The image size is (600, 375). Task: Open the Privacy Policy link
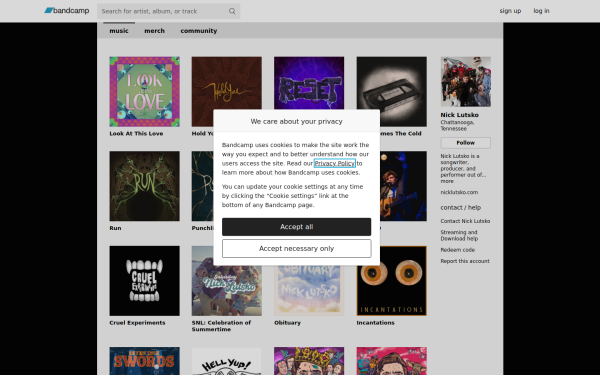pyautogui.click(x=335, y=163)
